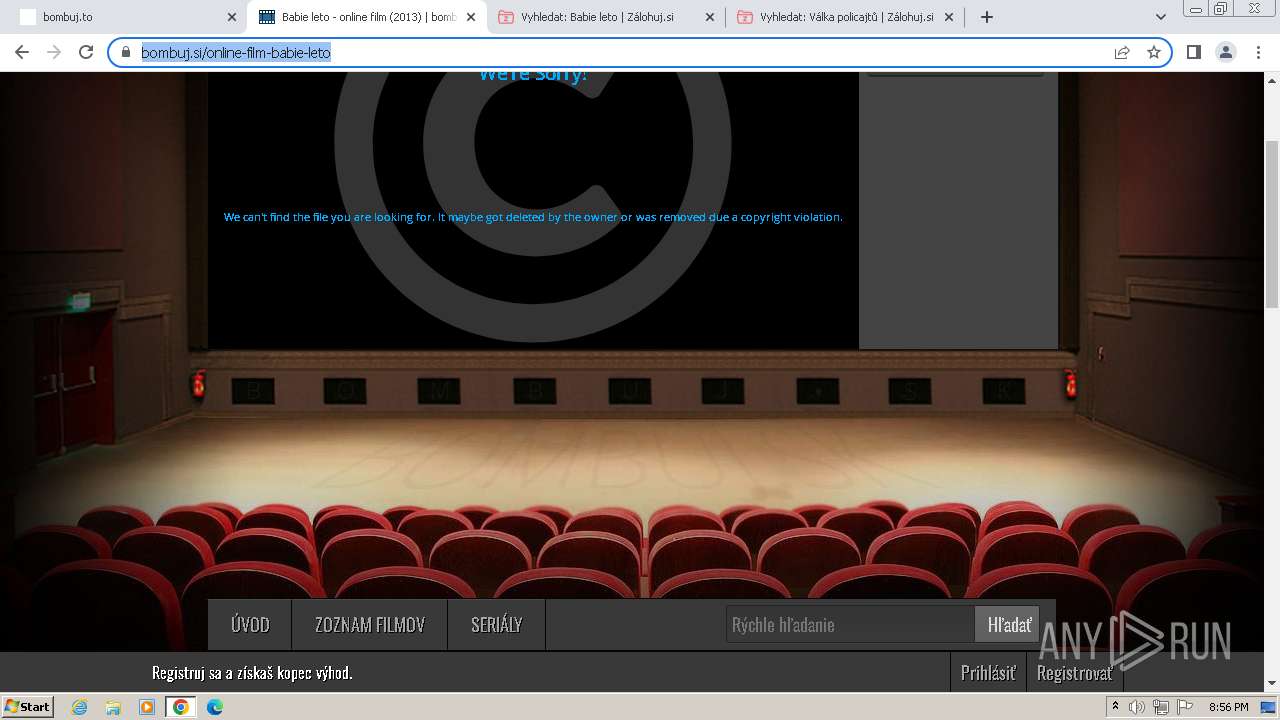Image resolution: width=1280 pixels, height=720 pixels.
Task: Click the copyright removal message text
Action: pyautogui.click(x=533, y=217)
